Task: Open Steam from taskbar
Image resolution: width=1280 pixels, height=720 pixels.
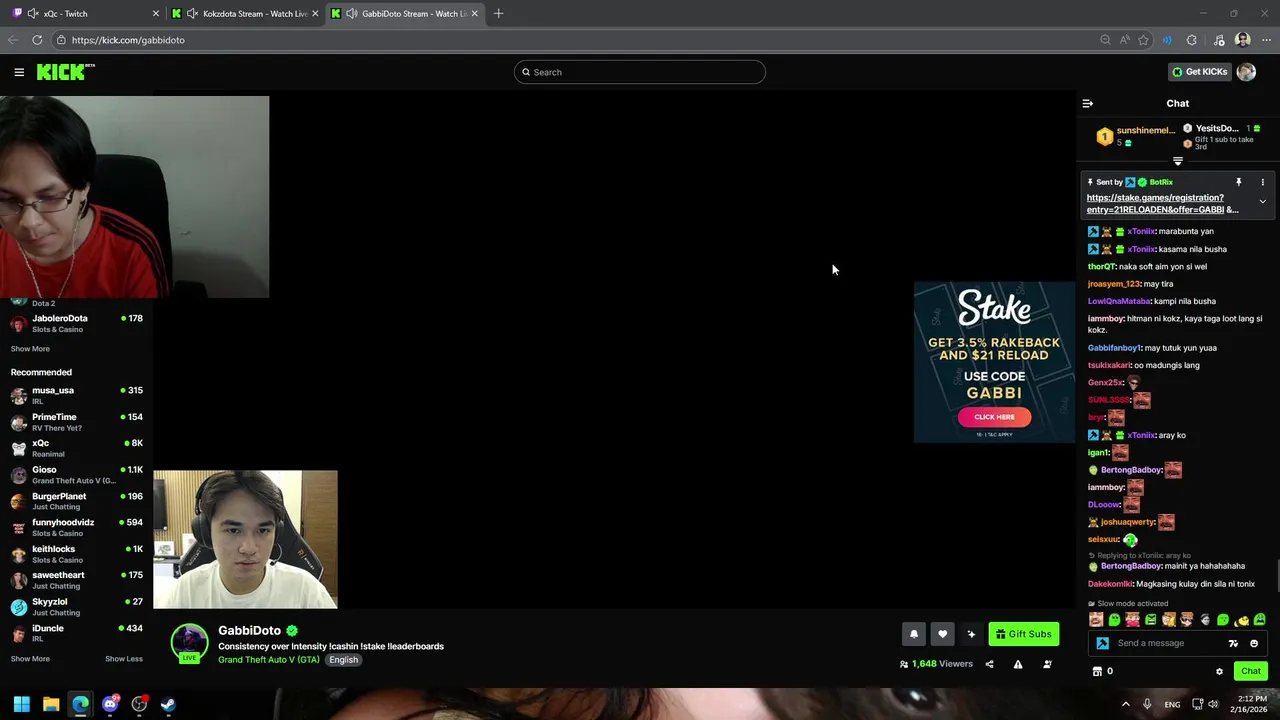Action: [x=168, y=704]
